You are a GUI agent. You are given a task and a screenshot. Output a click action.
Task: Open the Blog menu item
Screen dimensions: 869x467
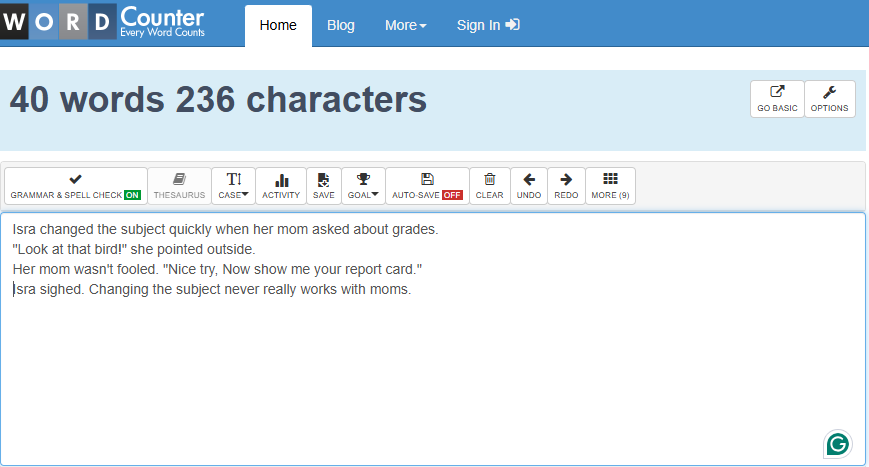pyautogui.click(x=340, y=25)
